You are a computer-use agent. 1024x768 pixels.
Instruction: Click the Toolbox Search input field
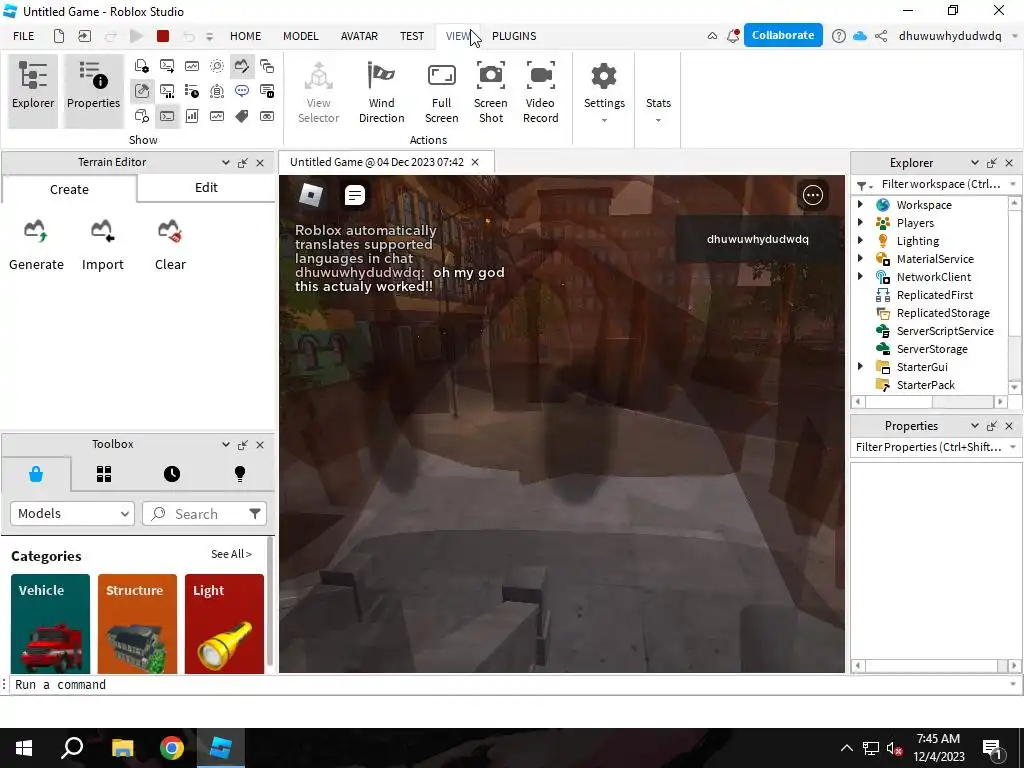[x=202, y=513]
